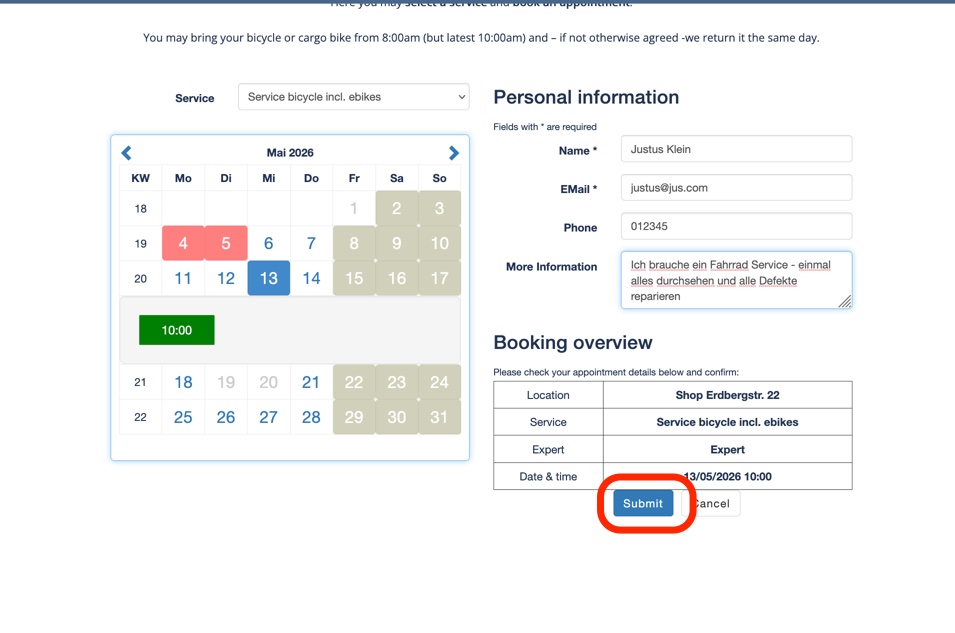Select May 11 in calendar

pos(183,278)
